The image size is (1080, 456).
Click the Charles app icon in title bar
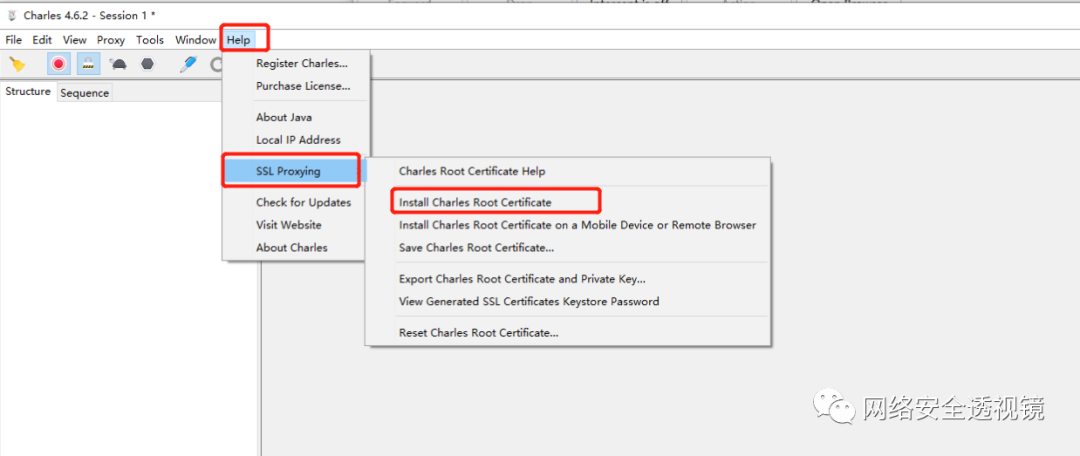coord(12,15)
